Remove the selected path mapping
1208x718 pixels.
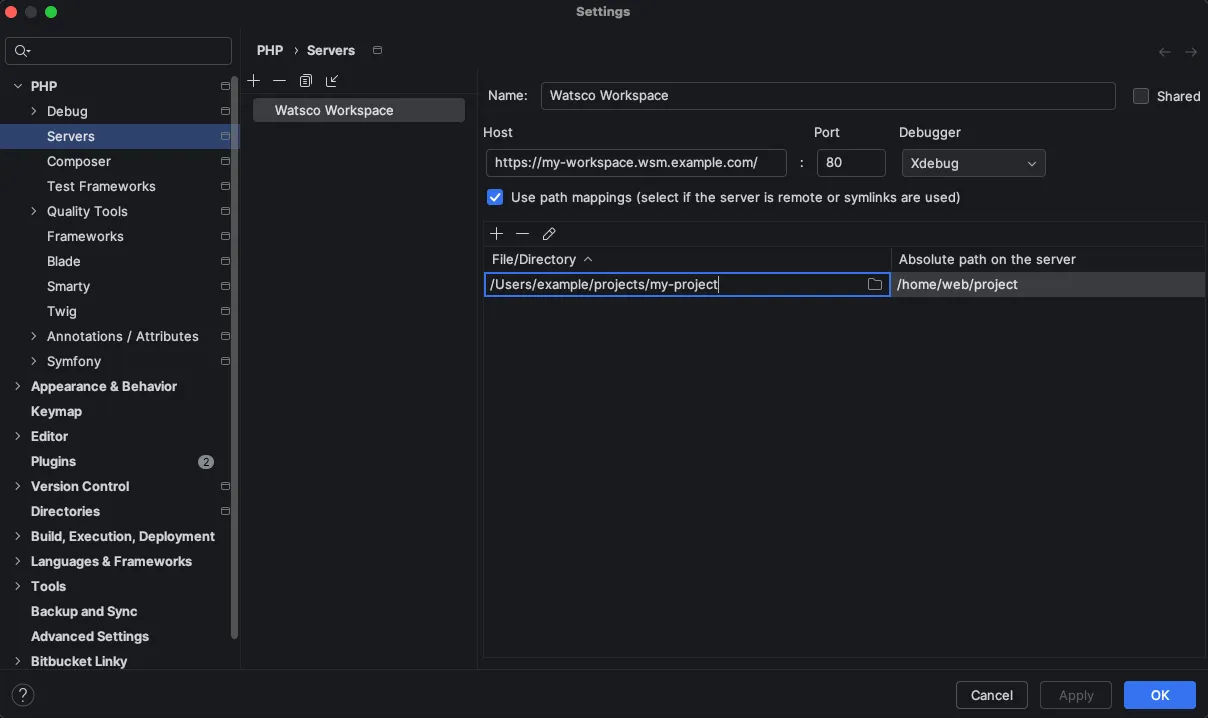coord(522,233)
